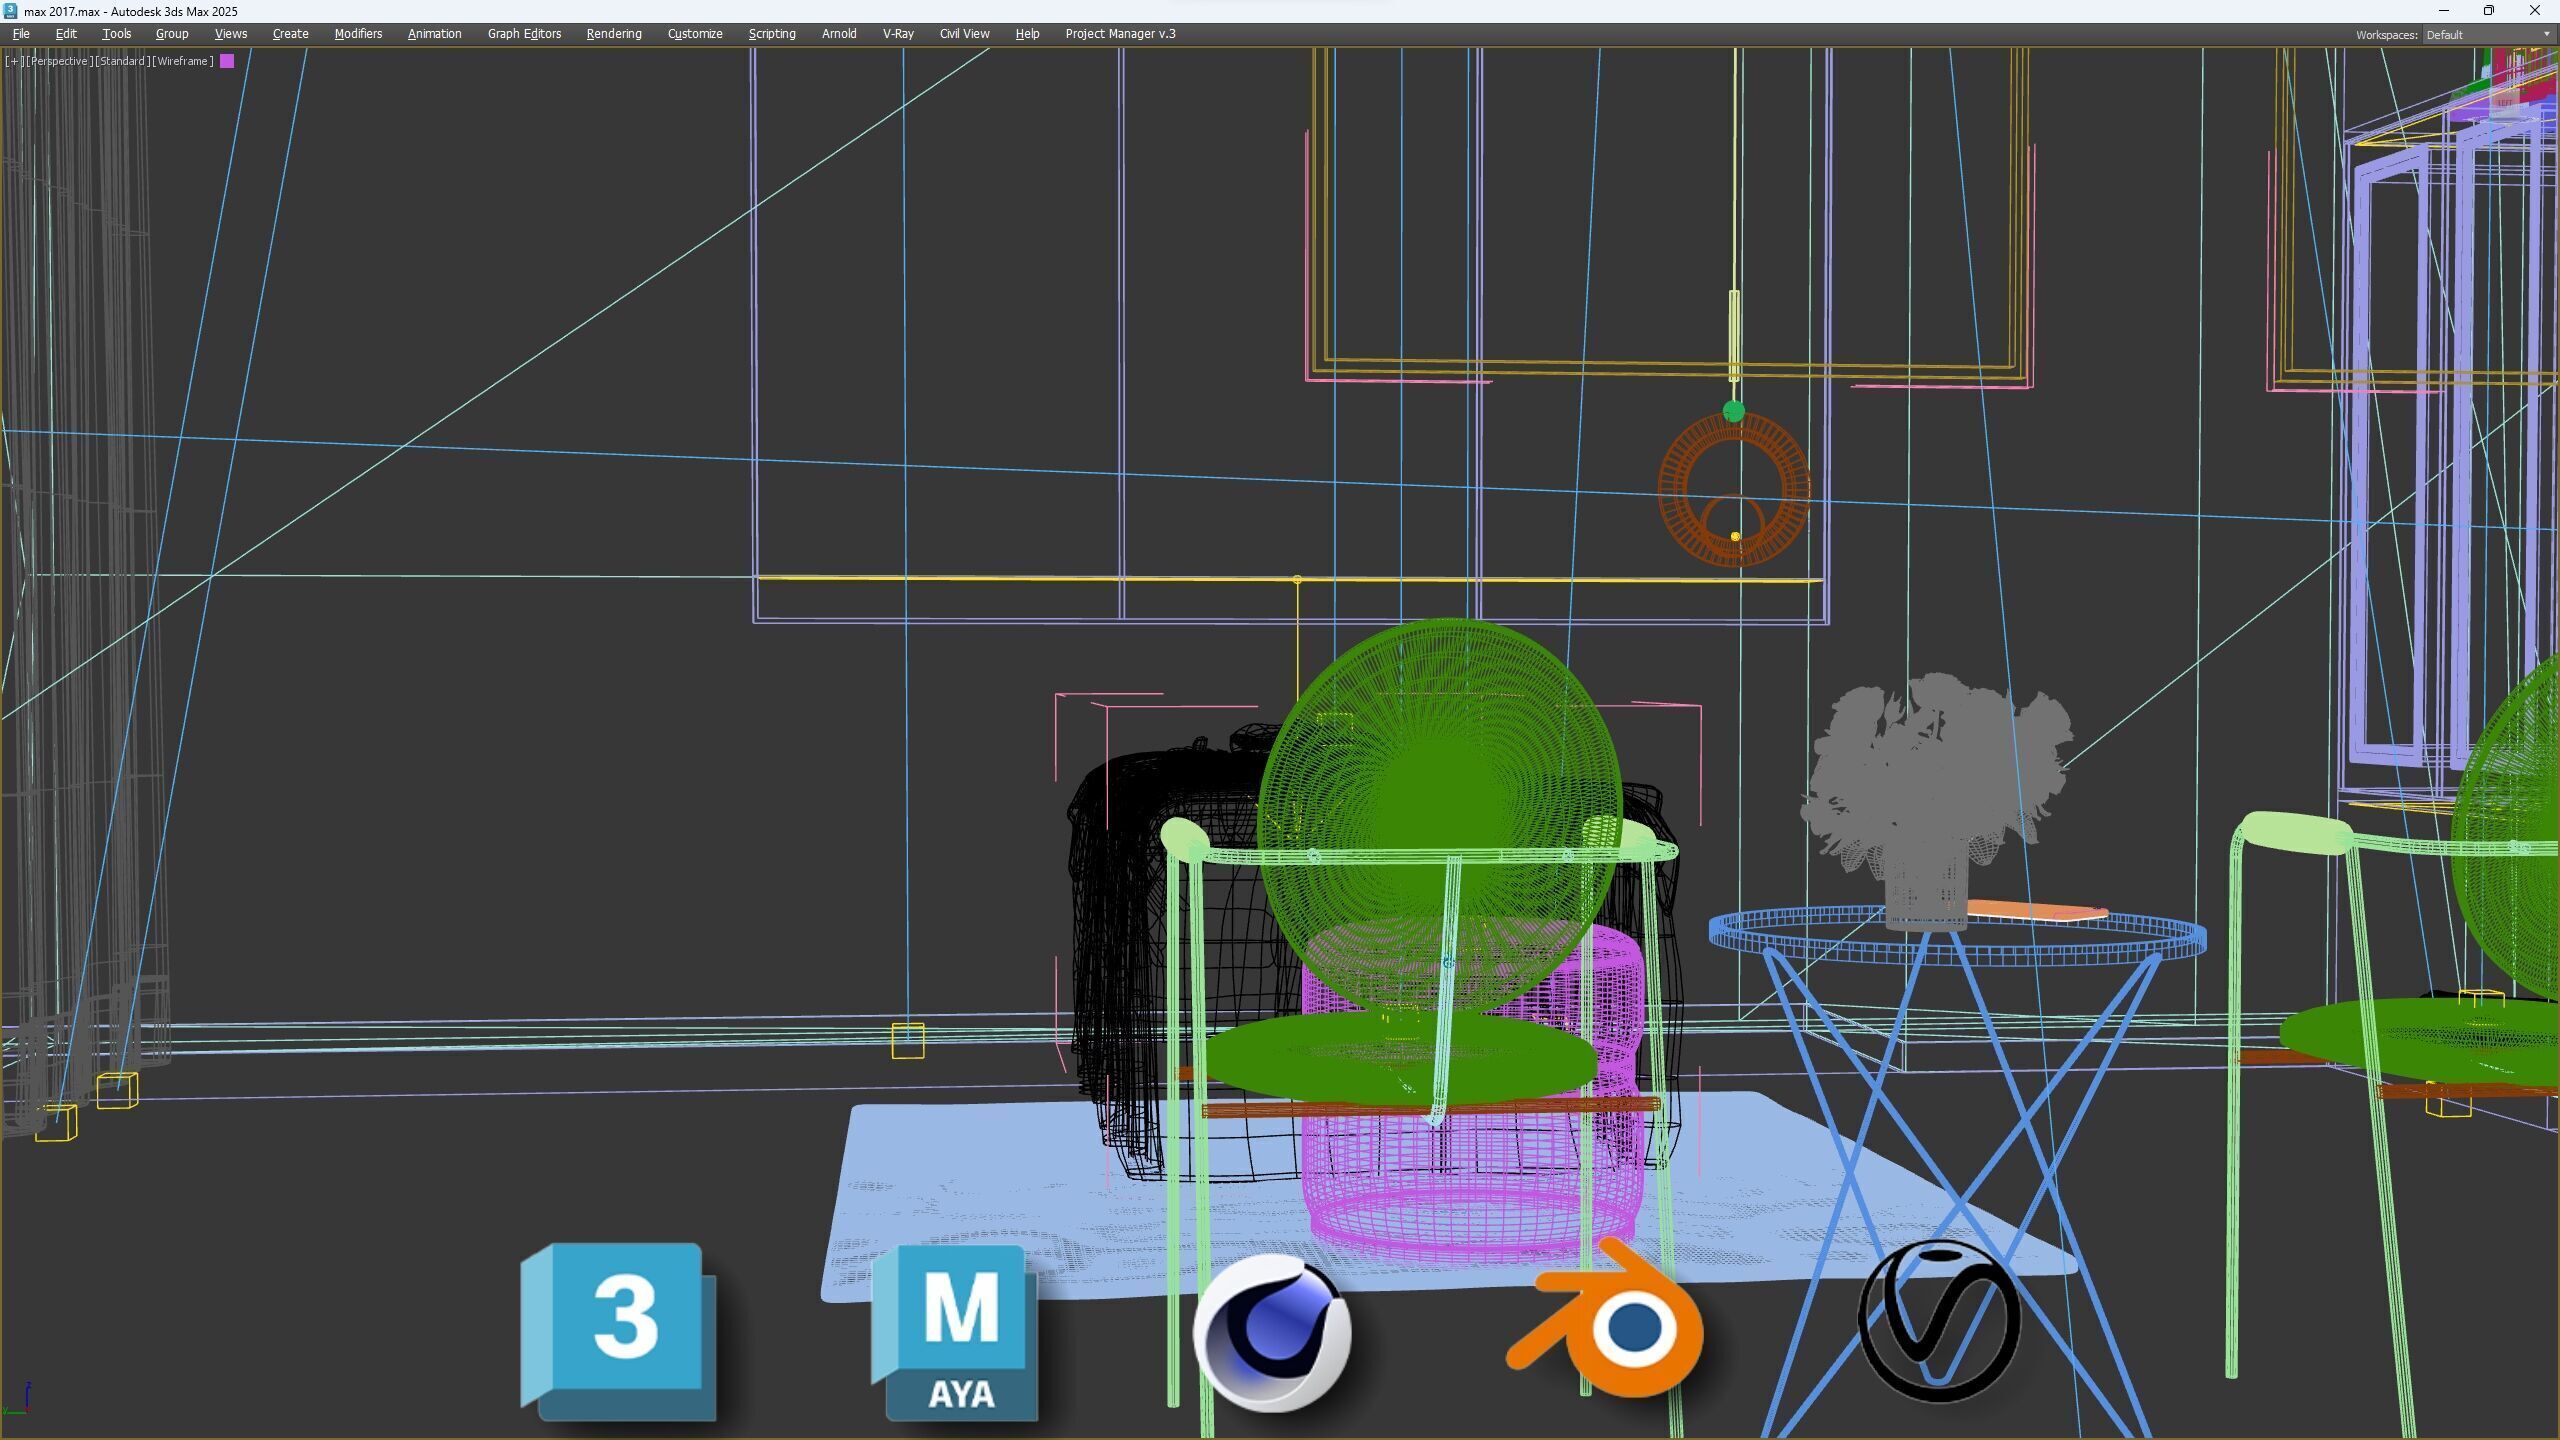This screenshot has width=2560, height=1440.
Task: Click the 3ds Max logo overlay
Action: point(619,1330)
